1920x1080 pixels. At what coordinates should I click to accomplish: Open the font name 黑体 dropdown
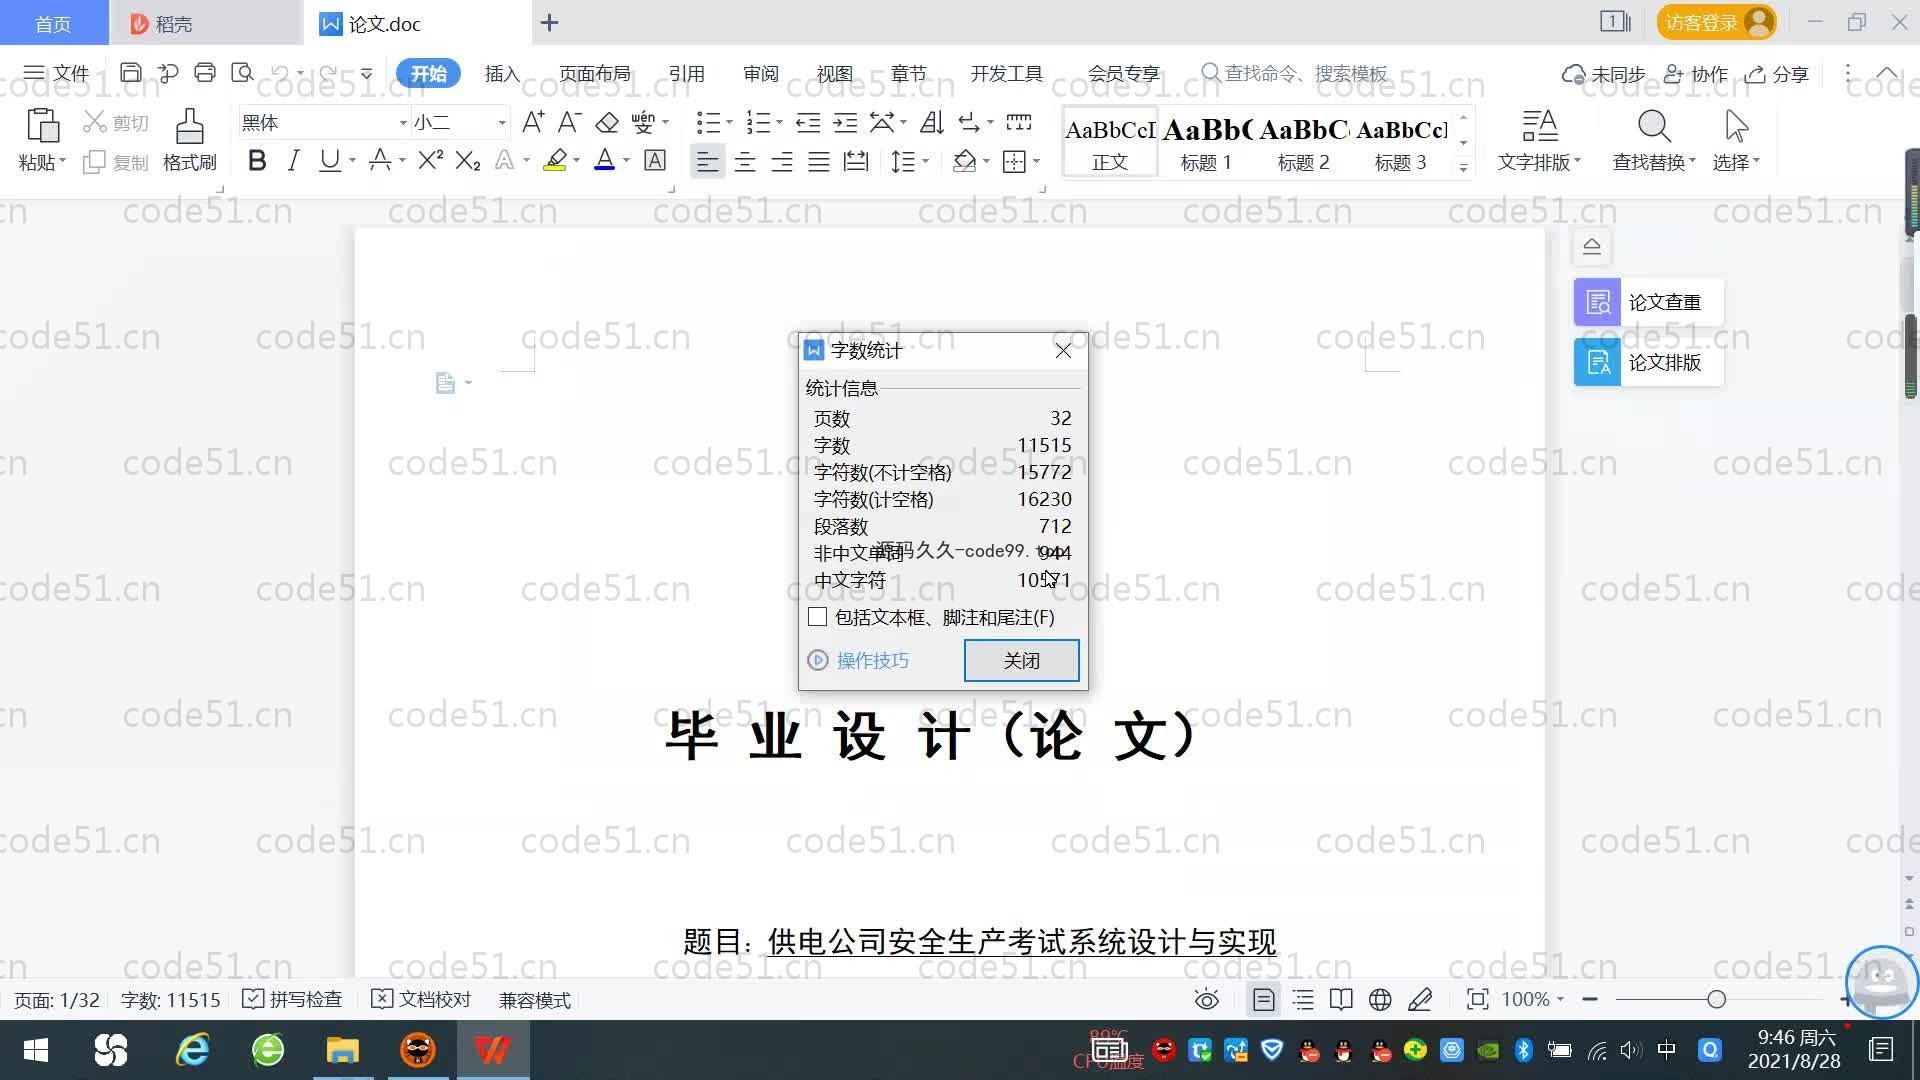coord(403,123)
